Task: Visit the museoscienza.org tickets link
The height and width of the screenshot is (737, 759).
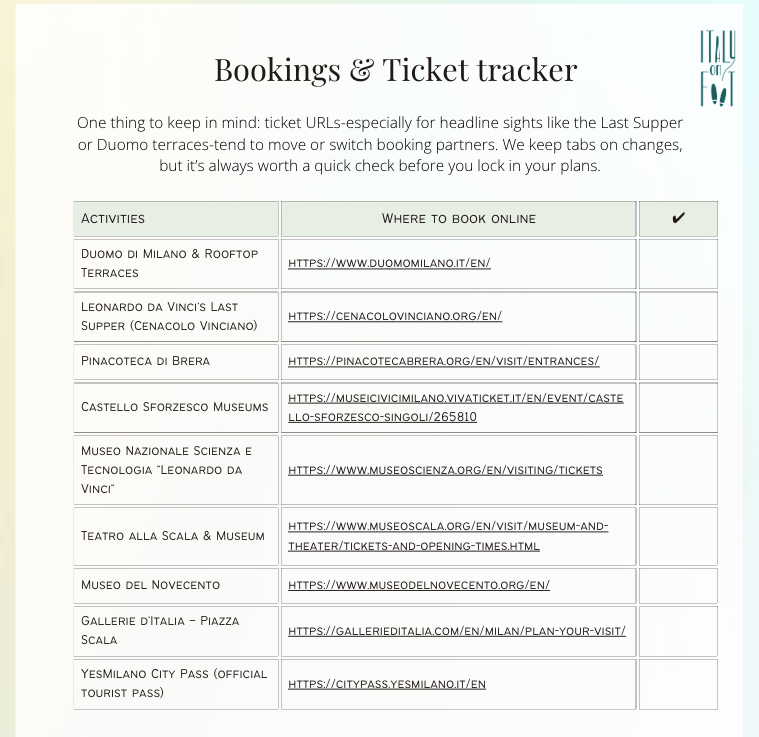Action: tap(445, 470)
